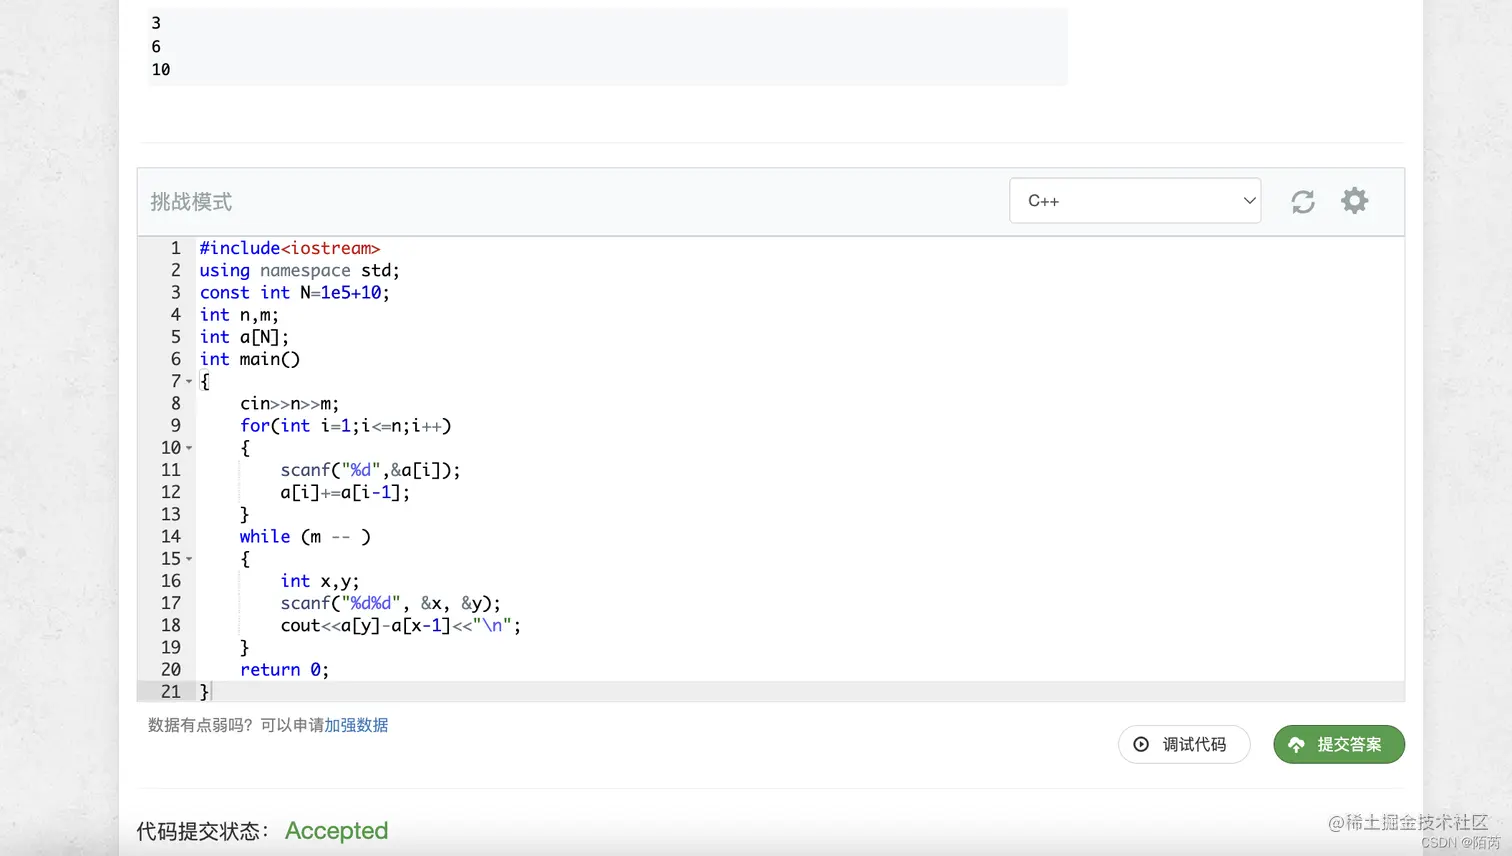The image size is (1512, 856).
Task: Open the 加强数据 link
Action: [356, 725]
